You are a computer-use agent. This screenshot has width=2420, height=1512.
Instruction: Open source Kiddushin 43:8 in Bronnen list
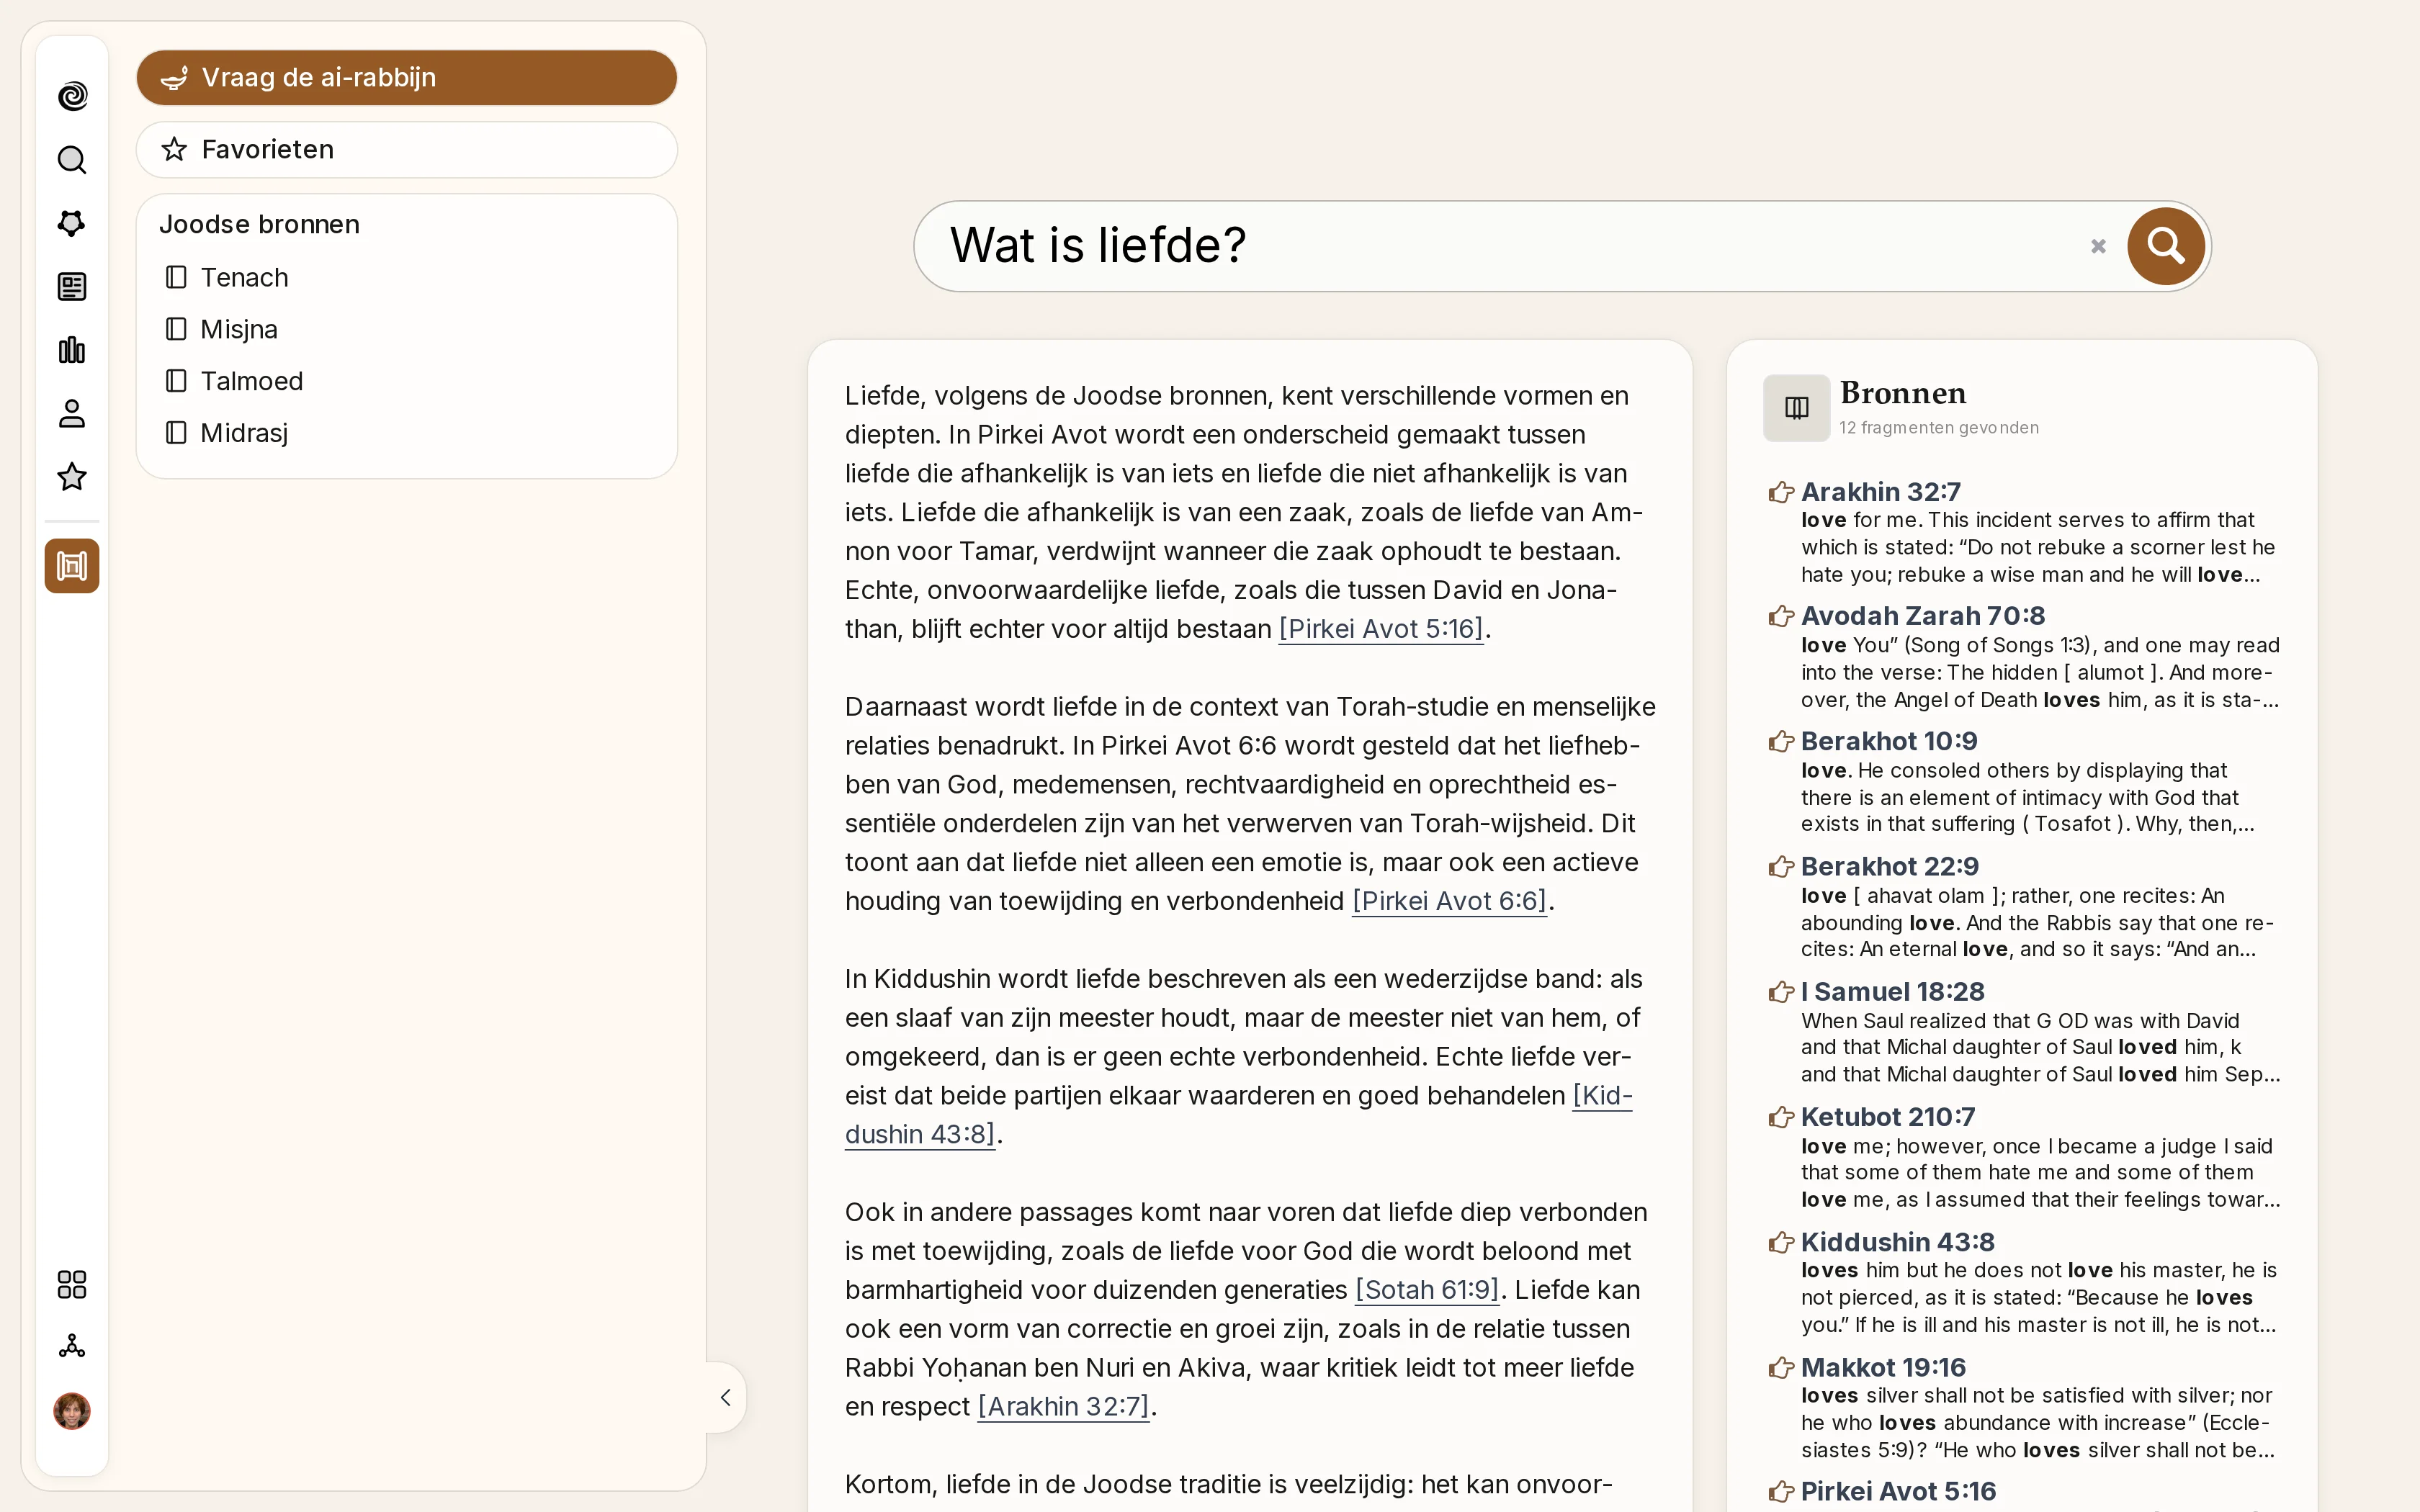[x=1897, y=1242]
